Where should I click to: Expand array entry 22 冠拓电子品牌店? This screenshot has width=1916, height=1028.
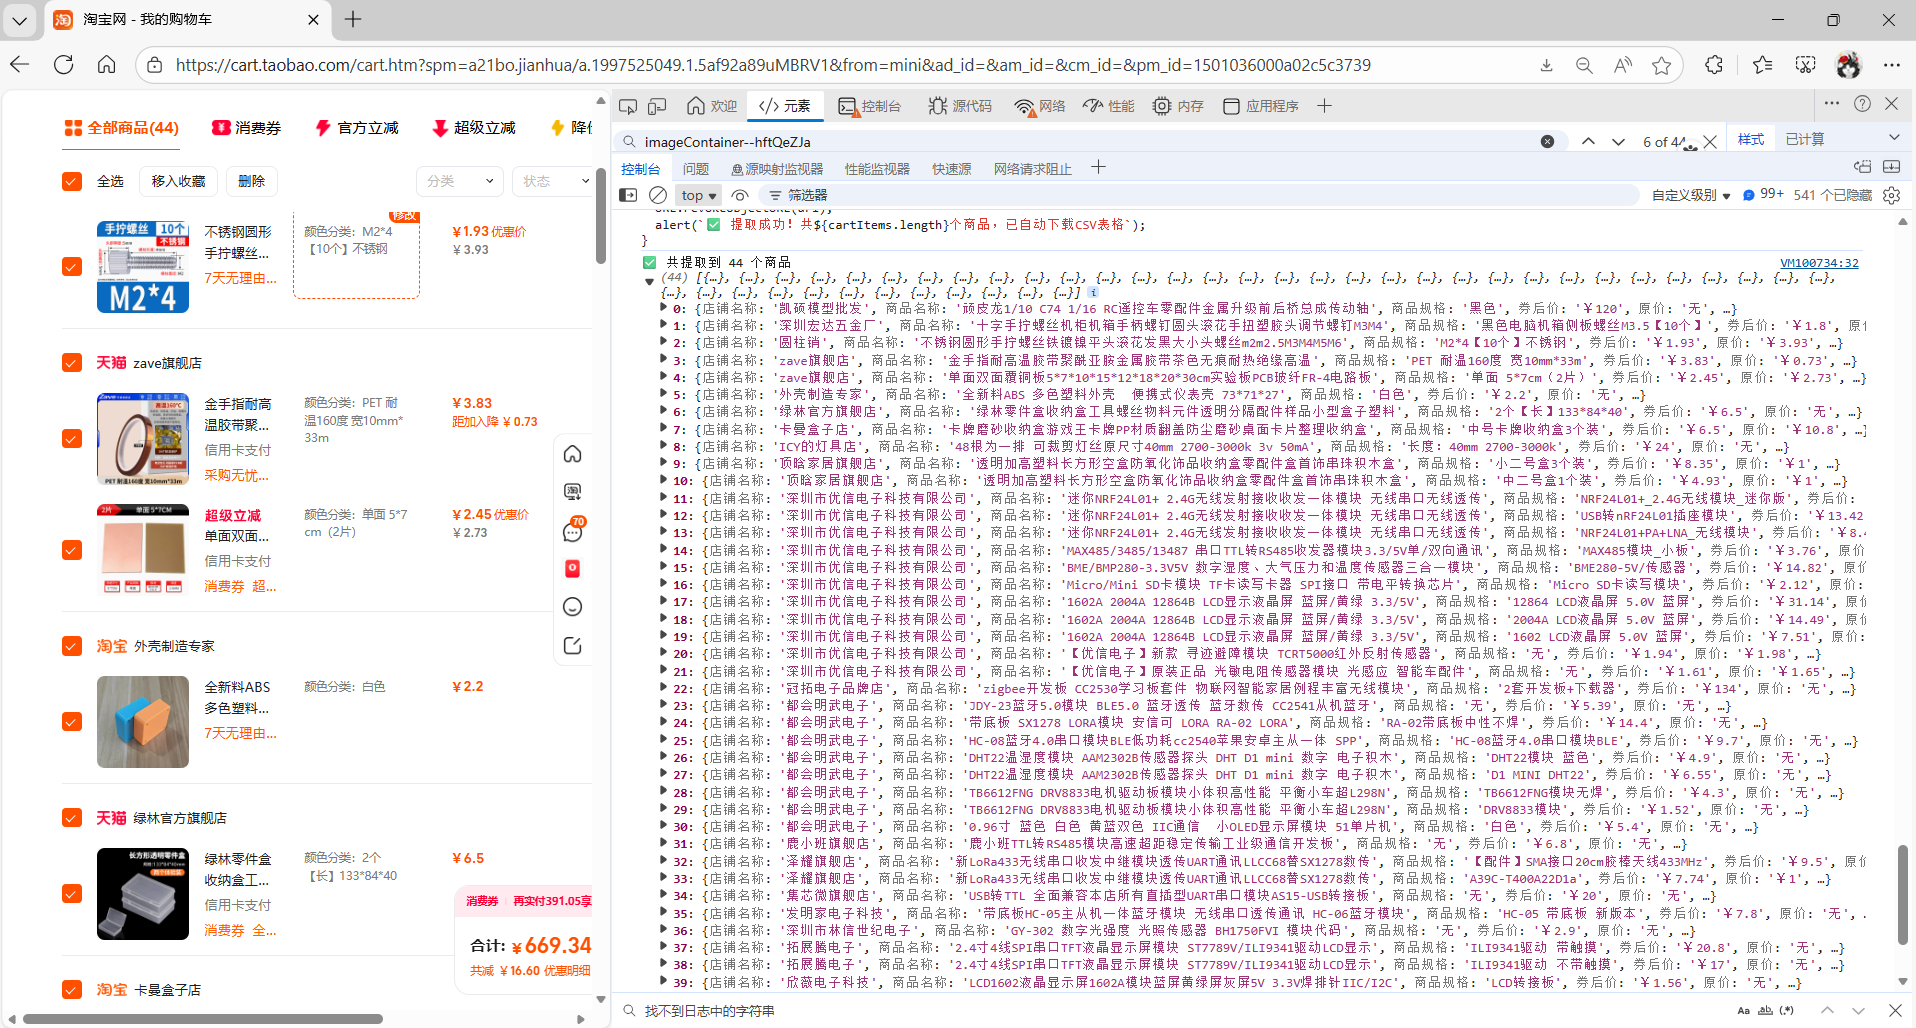[x=663, y=688]
